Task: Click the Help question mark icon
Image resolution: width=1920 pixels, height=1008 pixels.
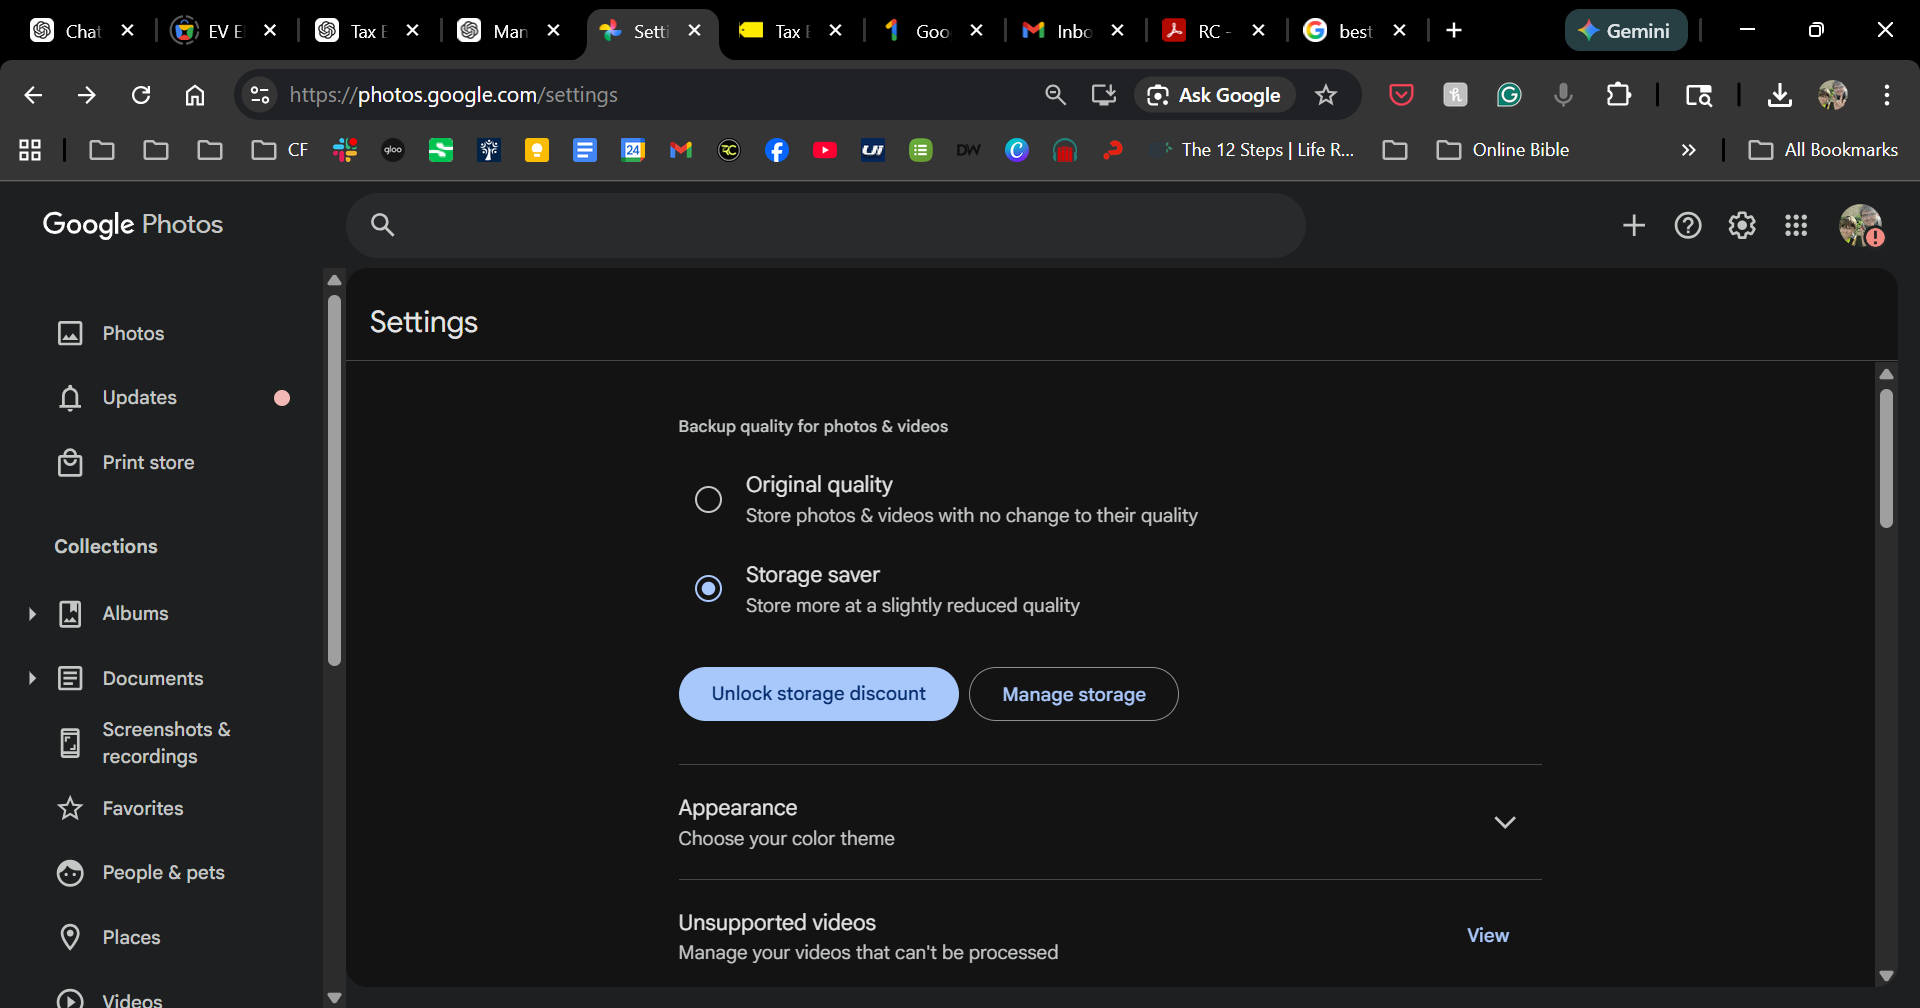Action: pos(1688,226)
